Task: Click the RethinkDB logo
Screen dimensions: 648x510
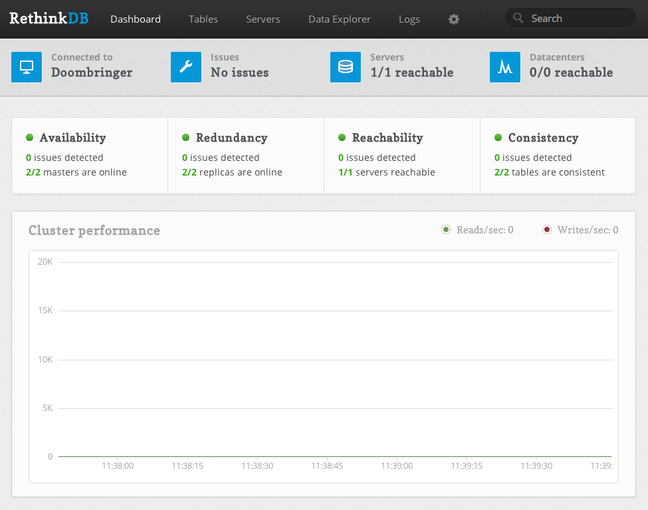Action: 49,19
